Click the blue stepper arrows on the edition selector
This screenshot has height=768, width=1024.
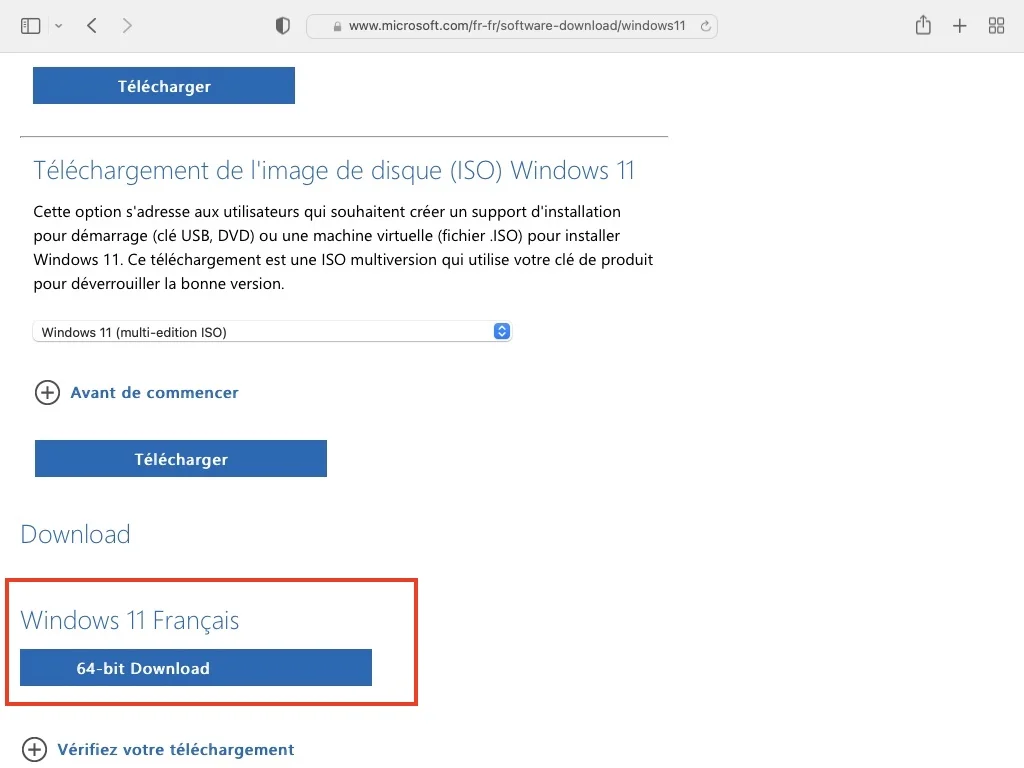click(500, 331)
